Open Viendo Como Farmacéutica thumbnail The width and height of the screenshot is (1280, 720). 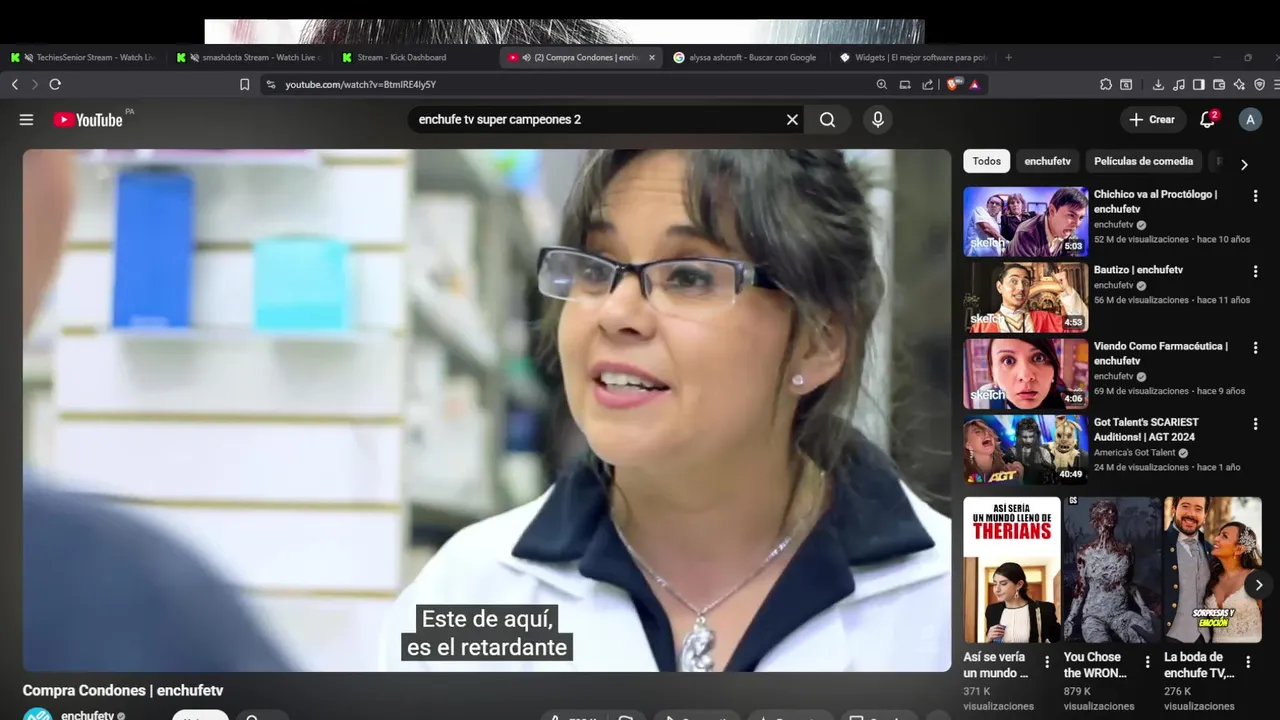pos(1025,373)
